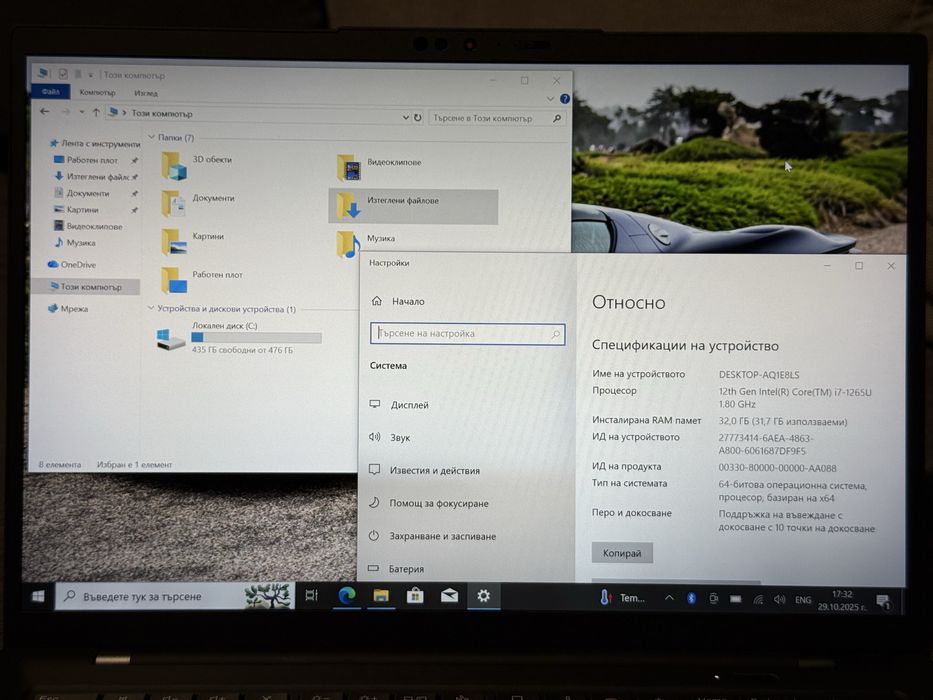Click the Explorer search box
The width and height of the screenshot is (933, 700).
coord(497,118)
